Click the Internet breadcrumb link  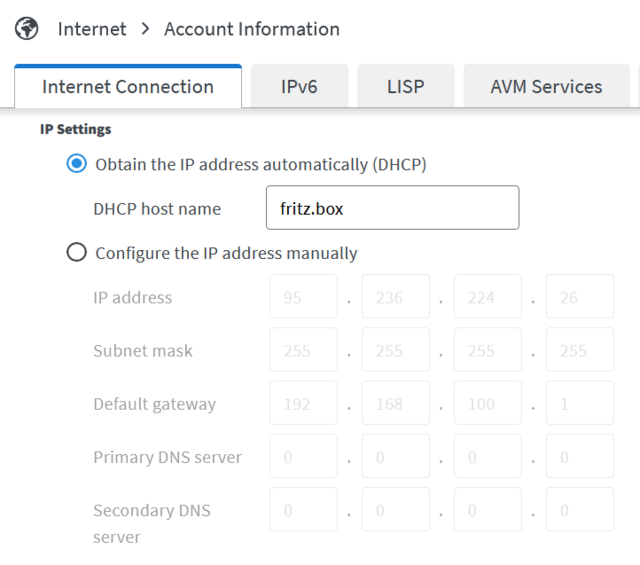(x=92, y=29)
